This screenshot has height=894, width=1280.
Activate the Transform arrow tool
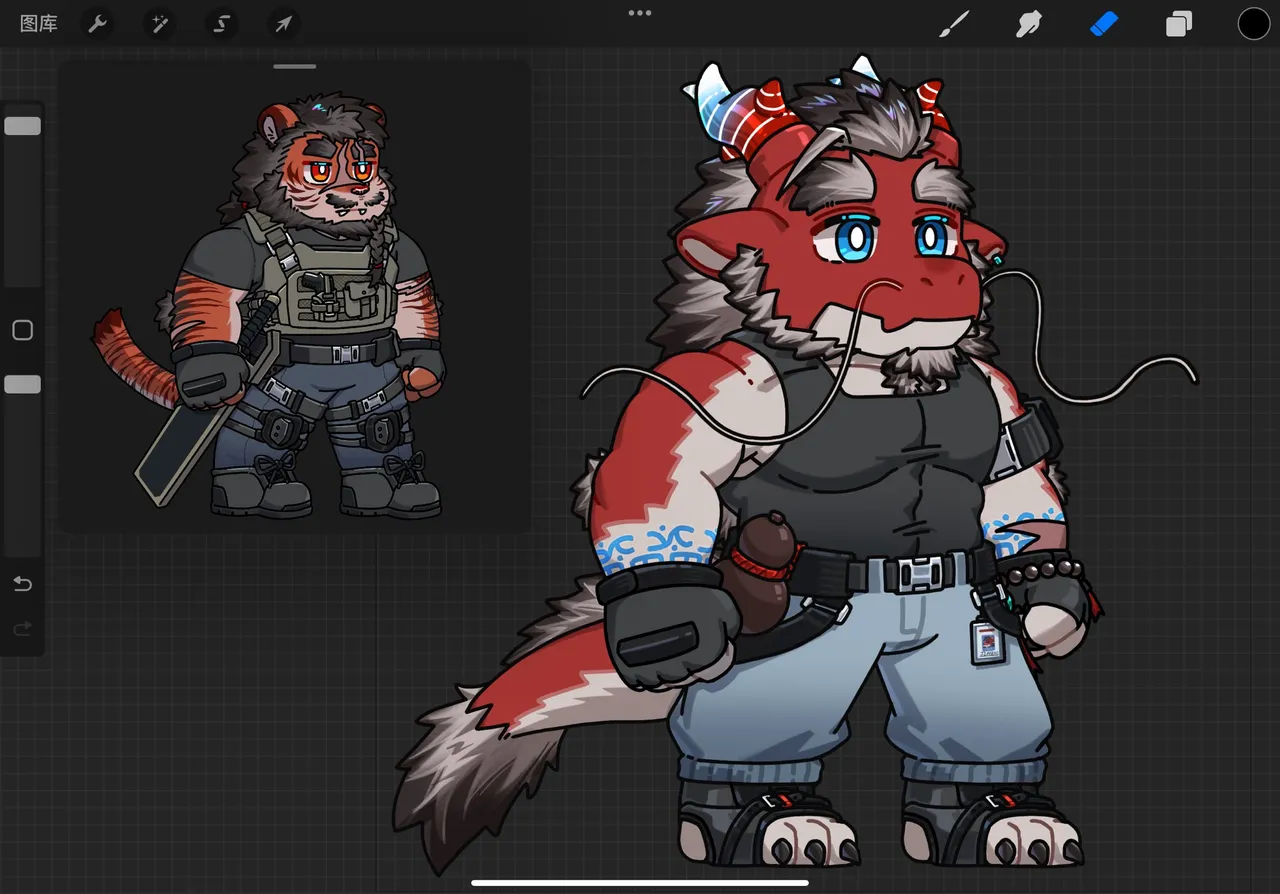tap(283, 24)
